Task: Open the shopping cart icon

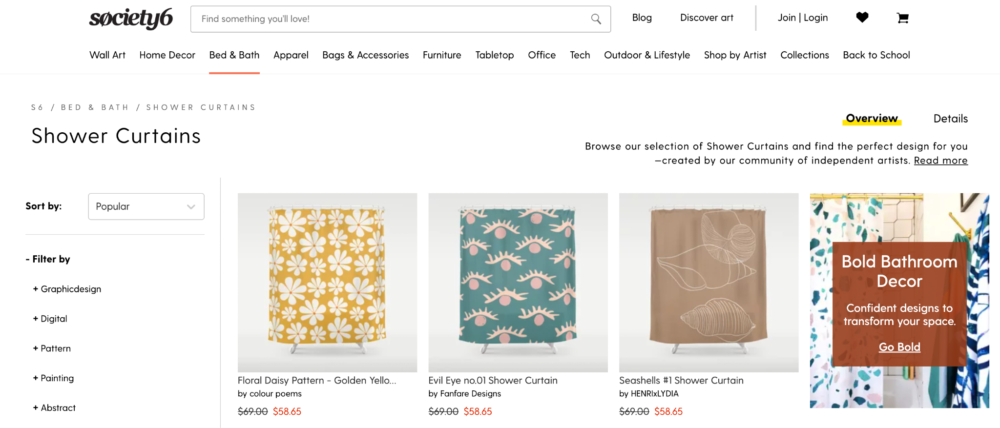Action: click(903, 18)
